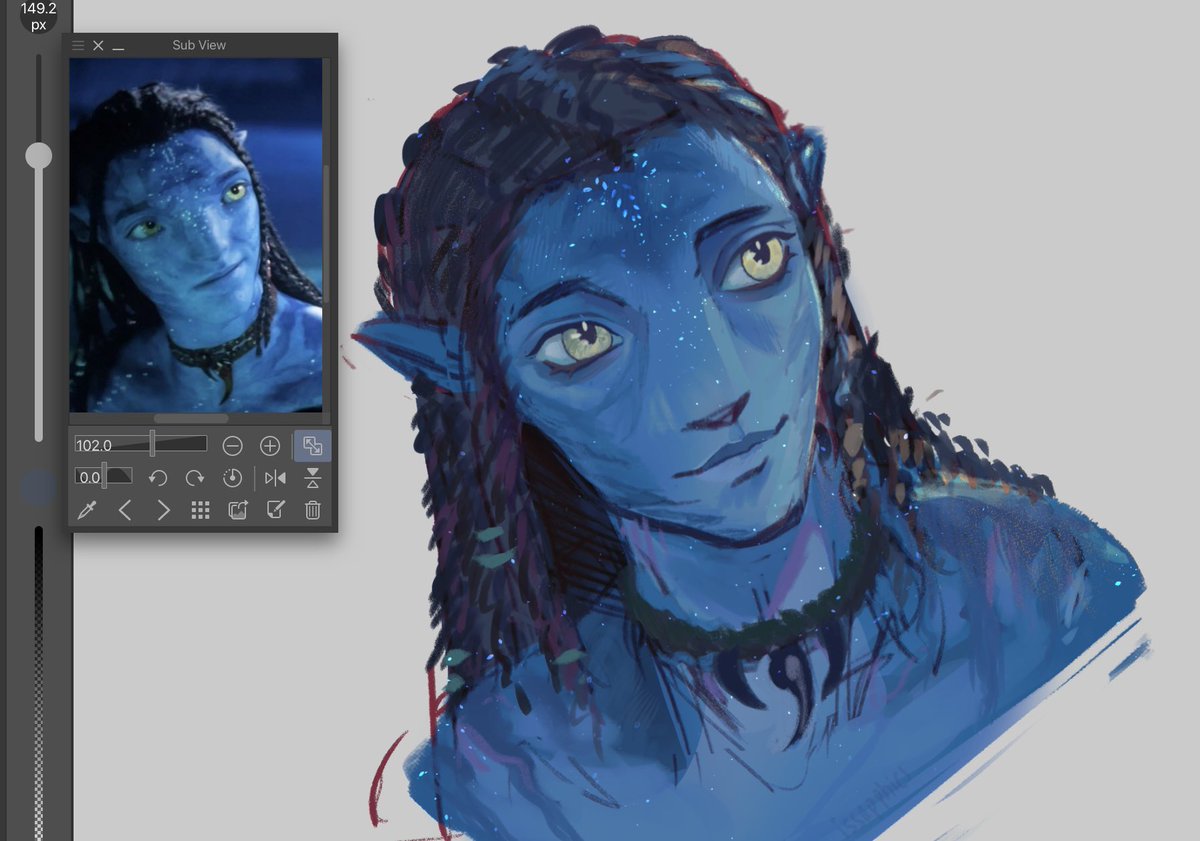Open the Sub View image grid list
The image size is (1200, 841).
coord(200,510)
